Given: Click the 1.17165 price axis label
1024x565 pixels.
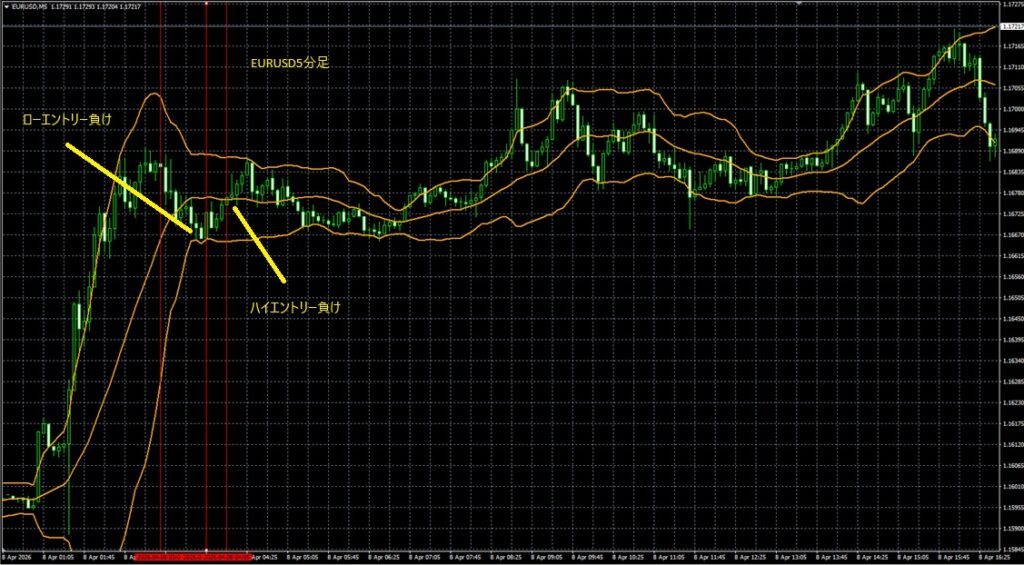Looking at the screenshot, I should (x=1012, y=46).
